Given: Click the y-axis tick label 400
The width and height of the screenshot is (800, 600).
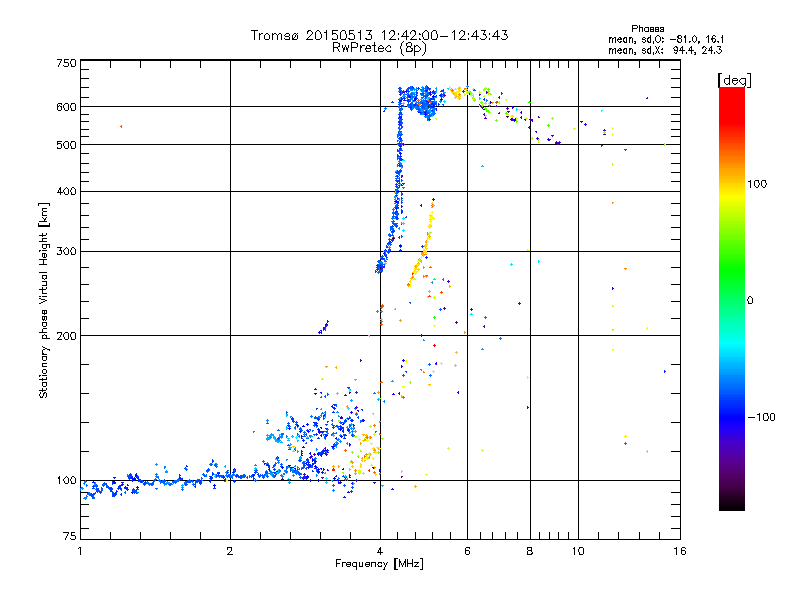Looking at the screenshot, I should point(67,192).
